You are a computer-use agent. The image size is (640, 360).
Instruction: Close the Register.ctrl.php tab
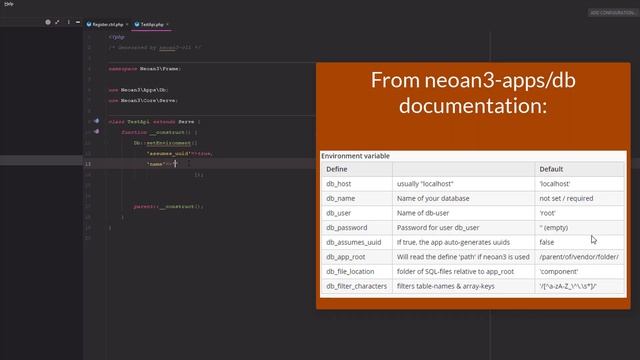tap(127, 24)
